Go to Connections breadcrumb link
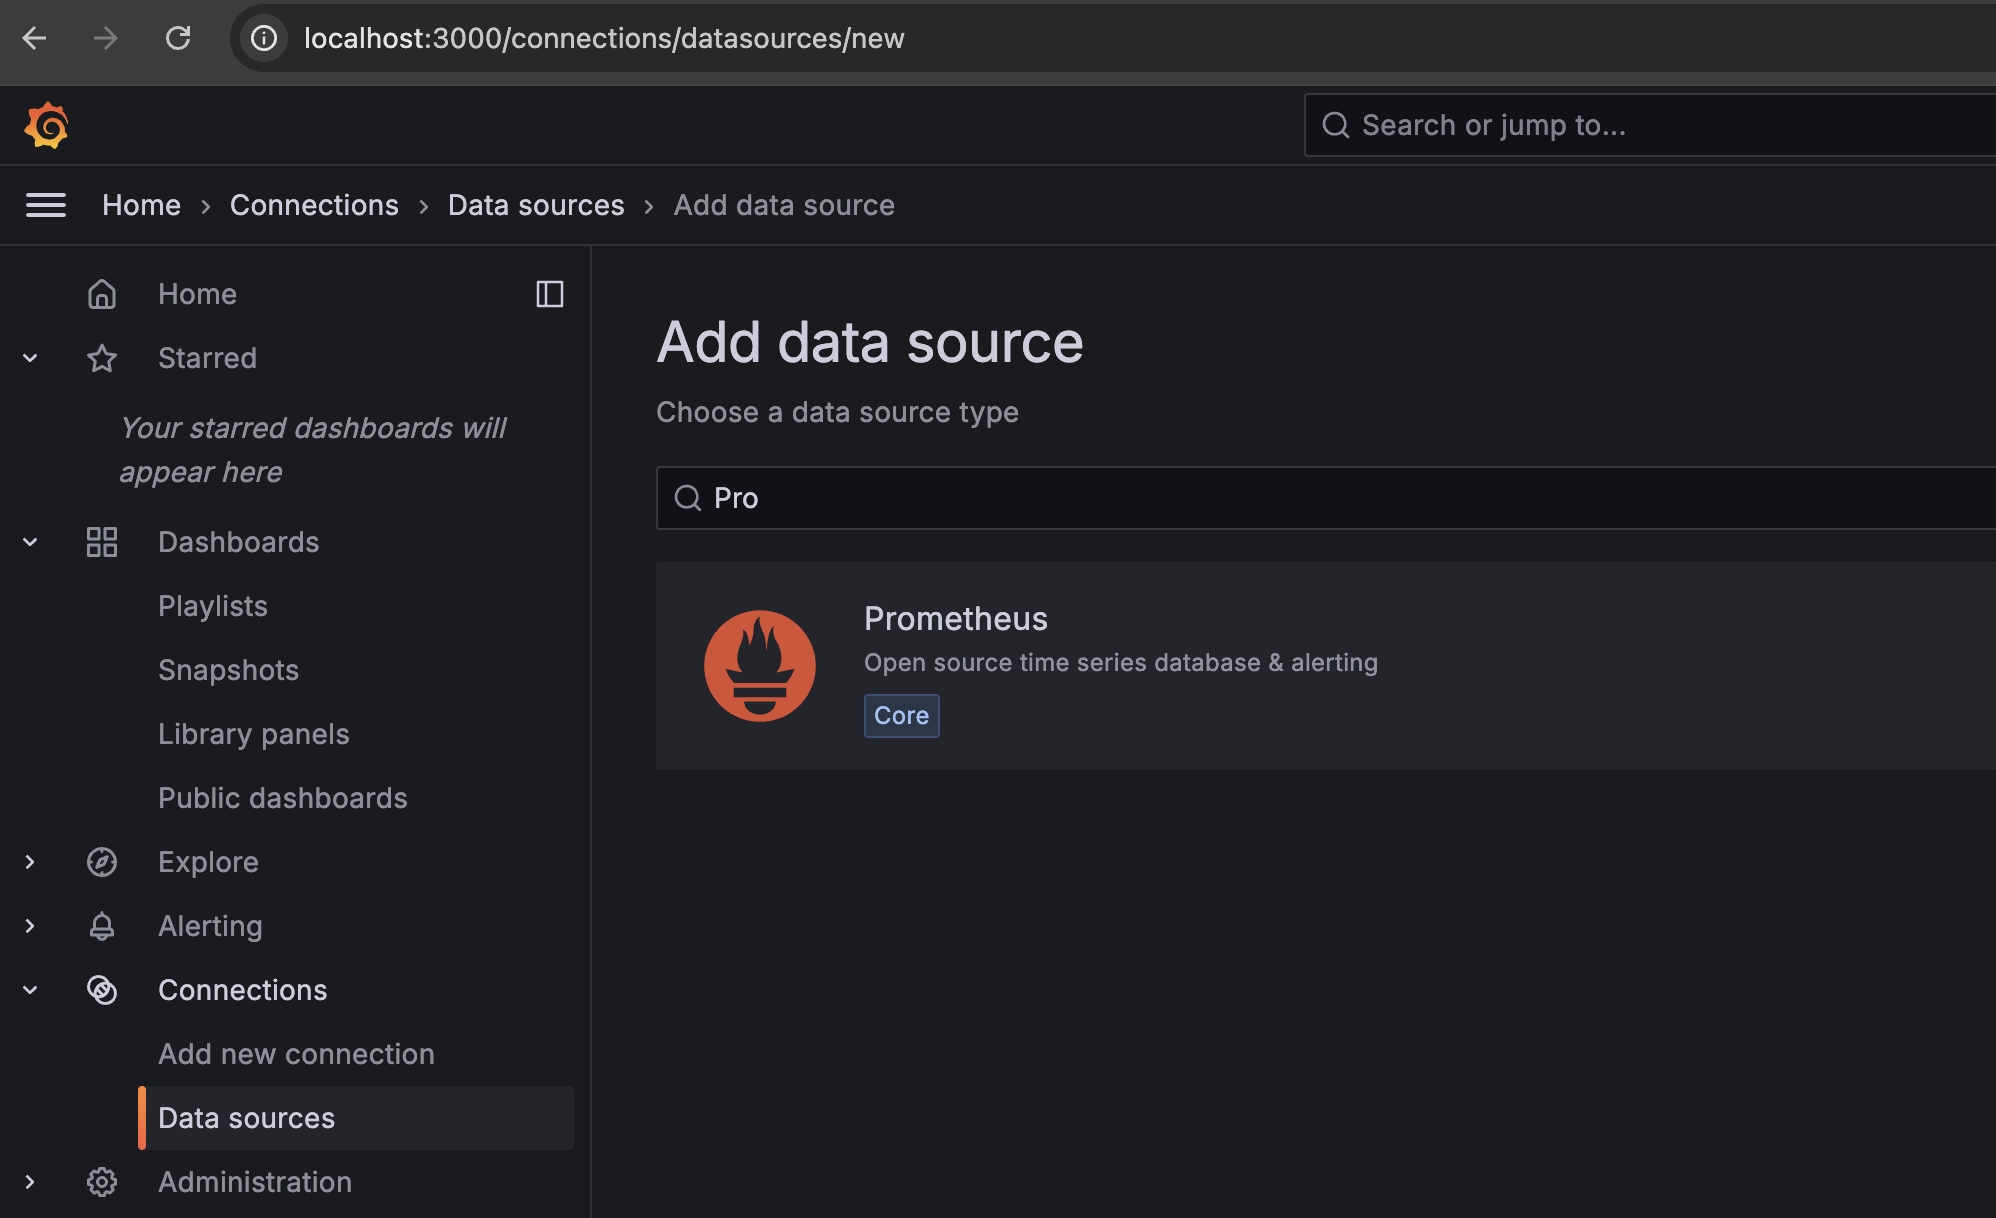The height and width of the screenshot is (1218, 1996). pos(314,205)
